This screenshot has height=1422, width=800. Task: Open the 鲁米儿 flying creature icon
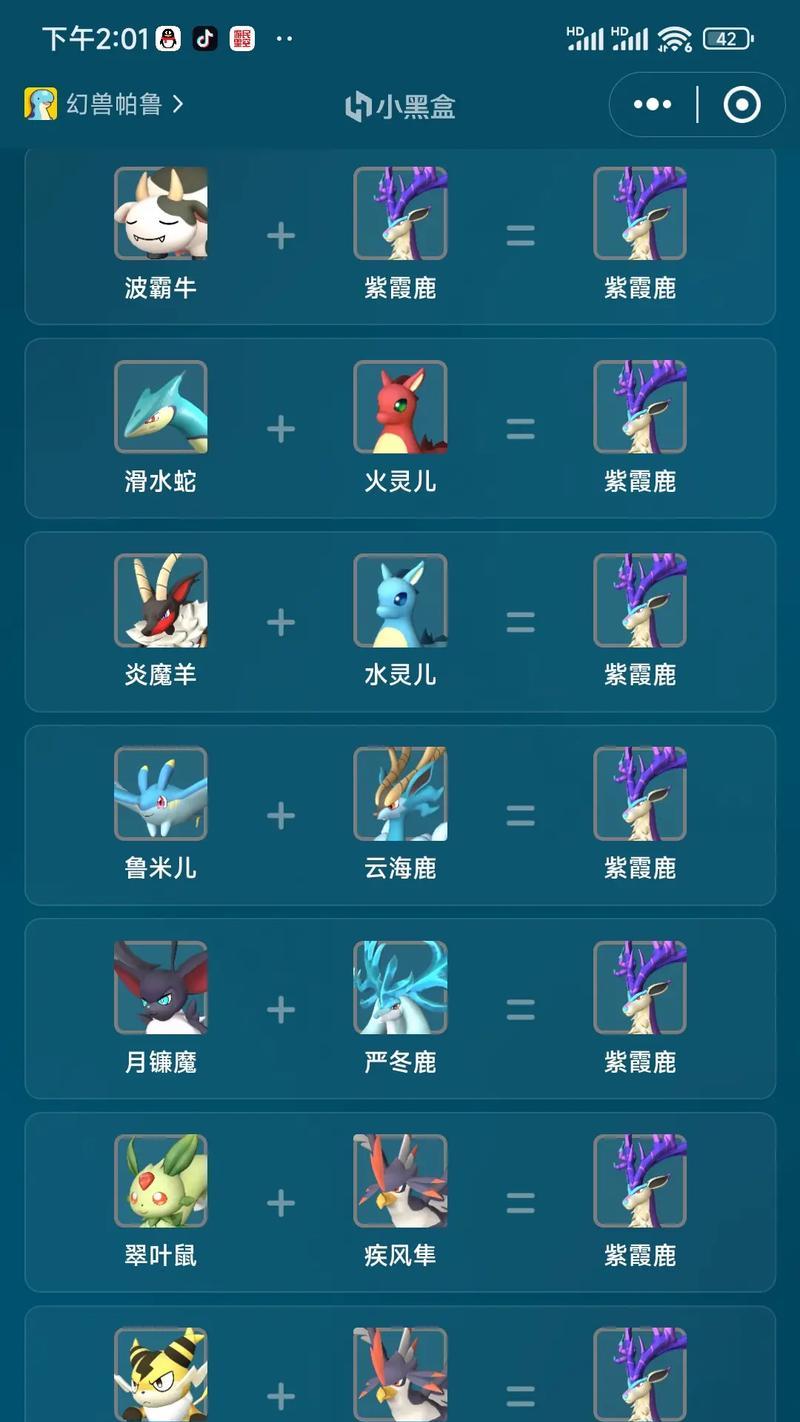click(x=161, y=794)
